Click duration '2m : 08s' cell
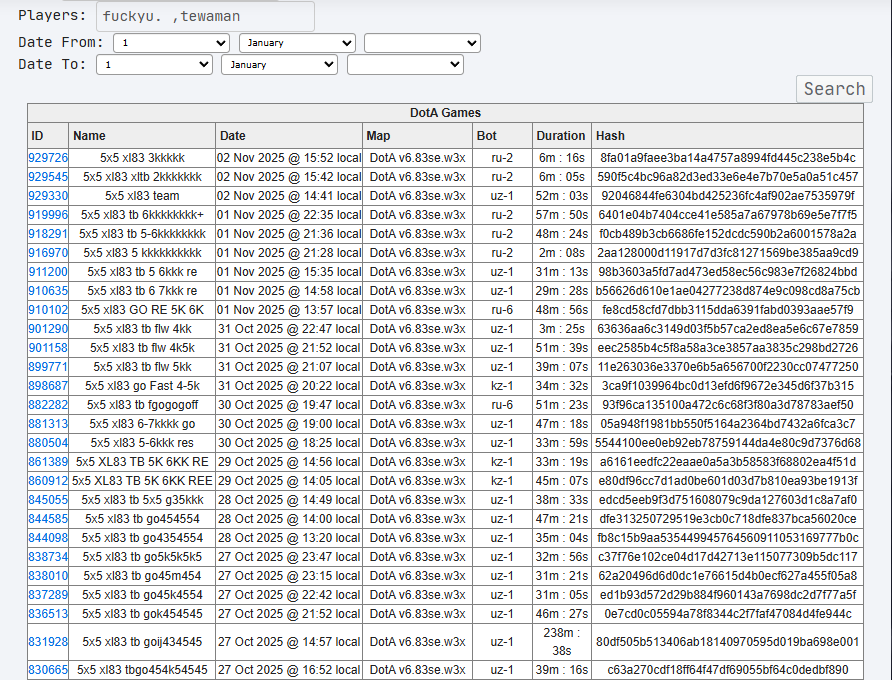The height and width of the screenshot is (680, 892). pyautogui.click(x=561, y=253)
